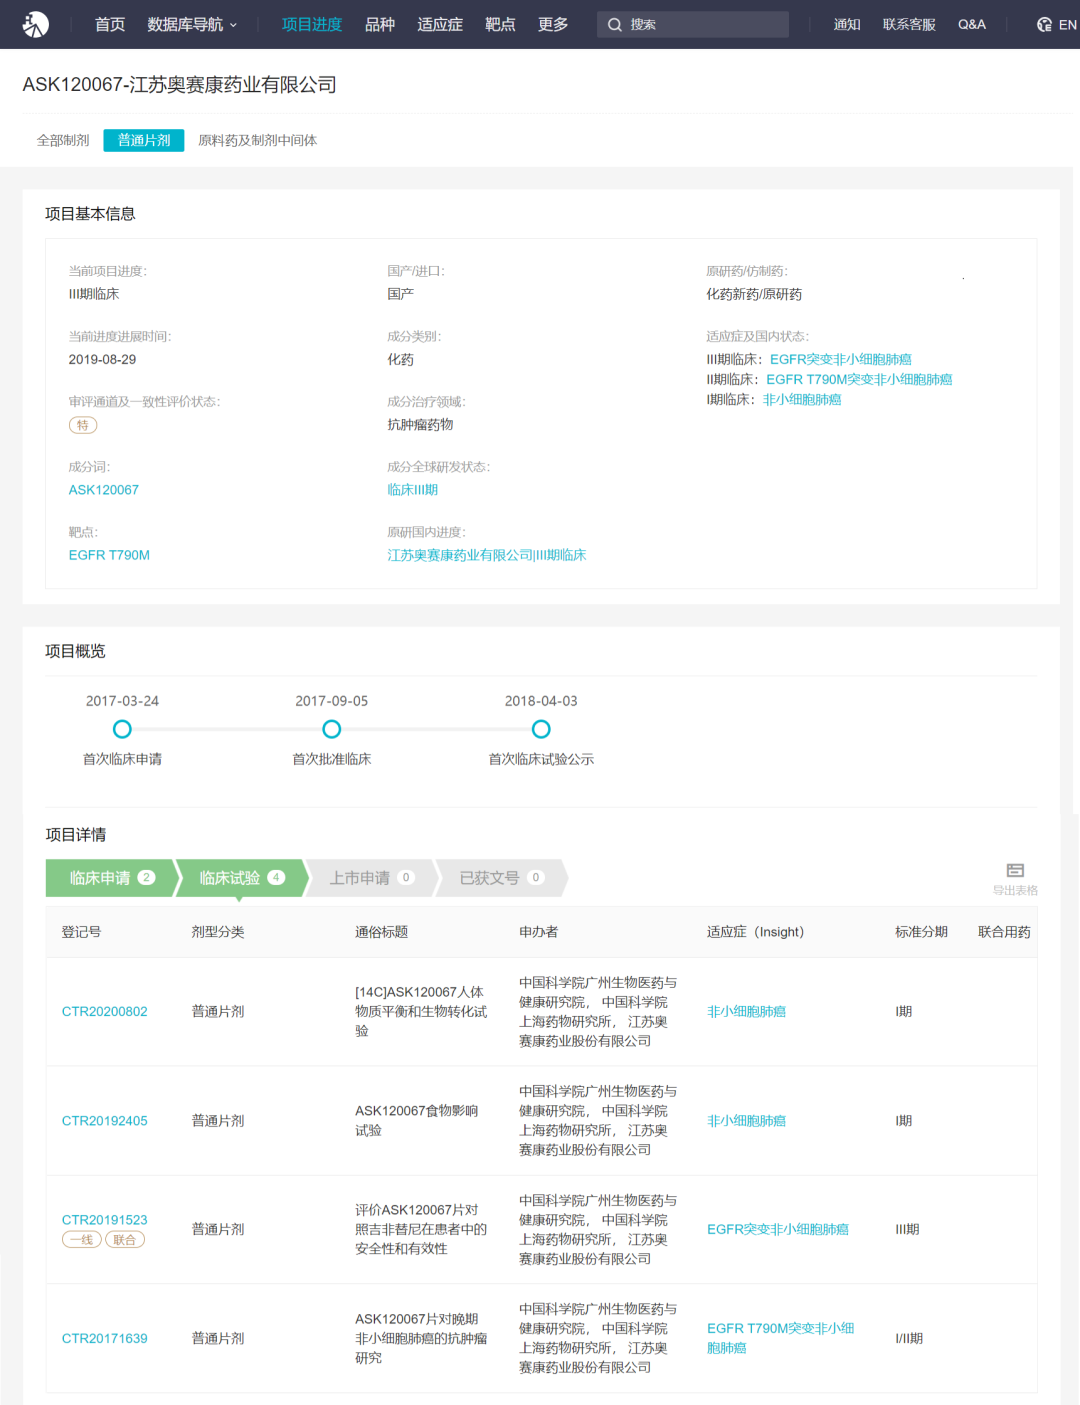Switch to the 已获文号 step tab
The image size is (1080, 1405).
501,878
